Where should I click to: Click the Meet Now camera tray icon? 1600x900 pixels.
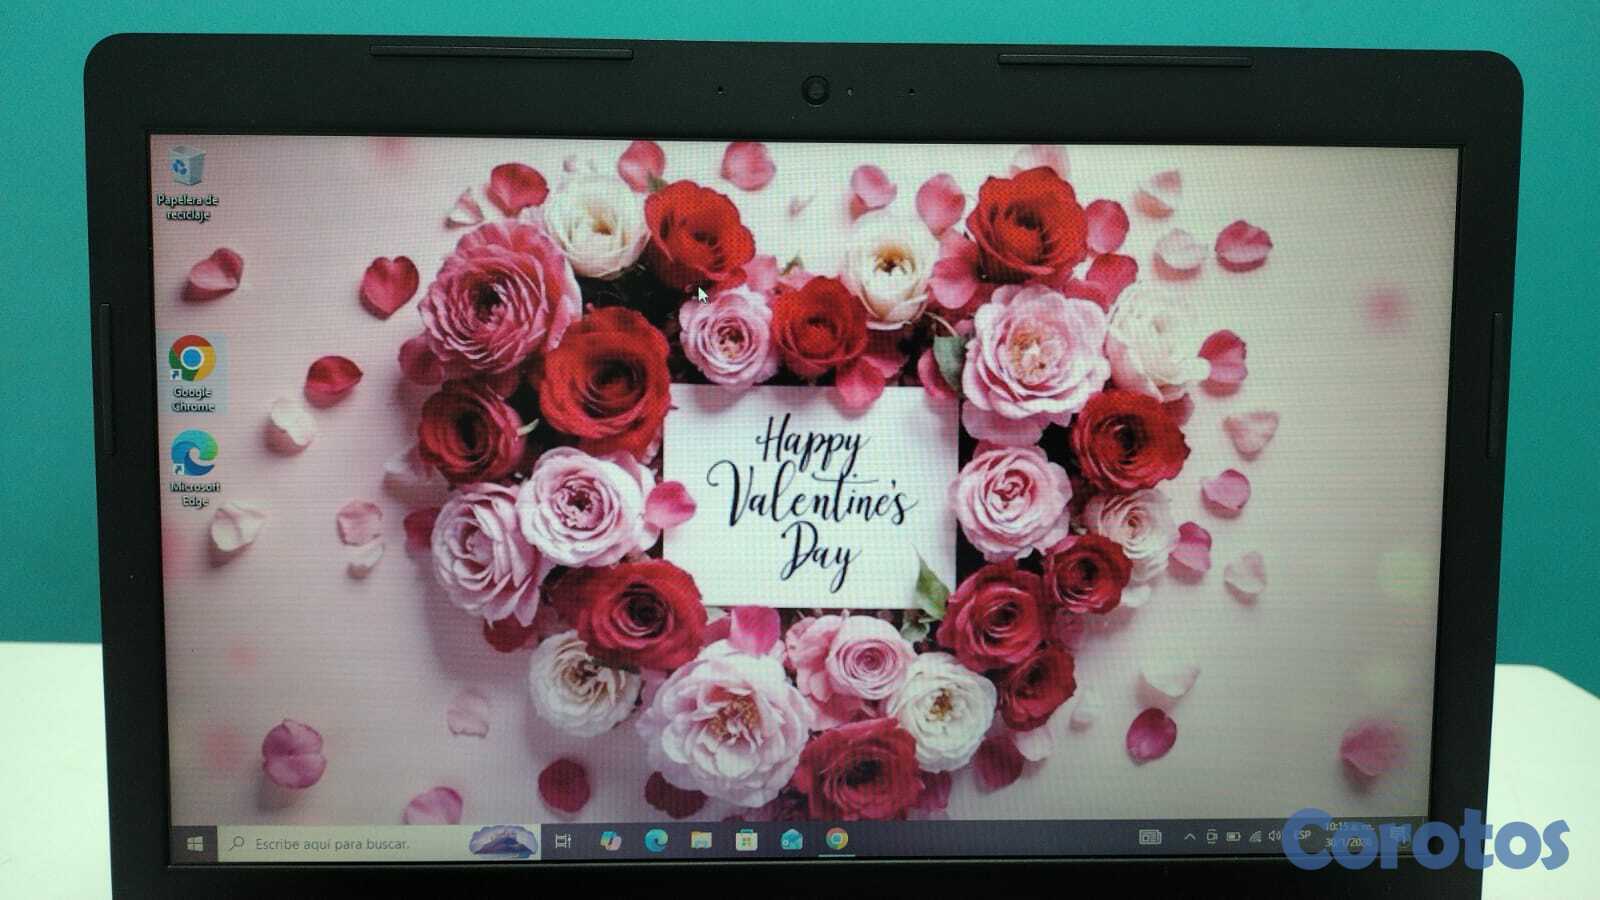click(x=1211, y=837)
